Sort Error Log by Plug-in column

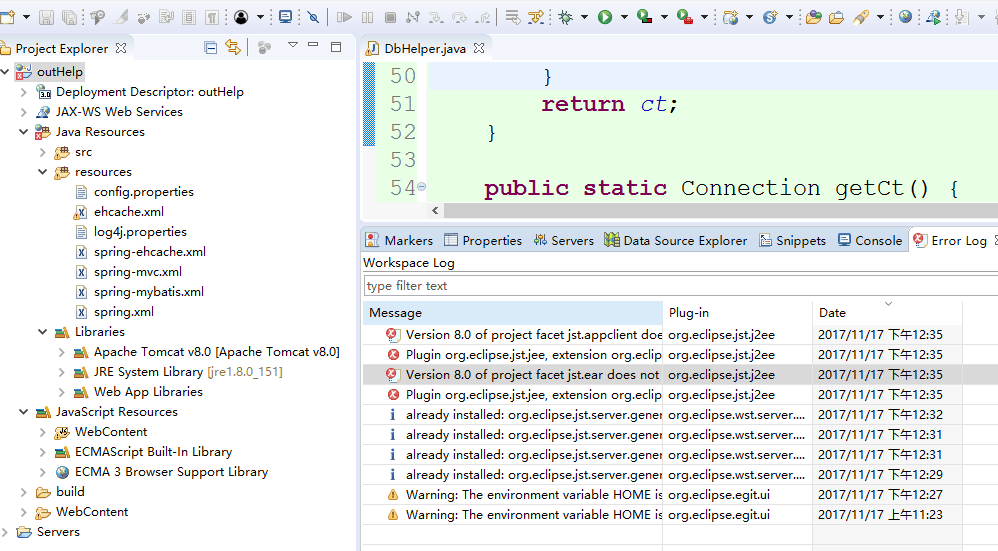click(x=738, y=312)
